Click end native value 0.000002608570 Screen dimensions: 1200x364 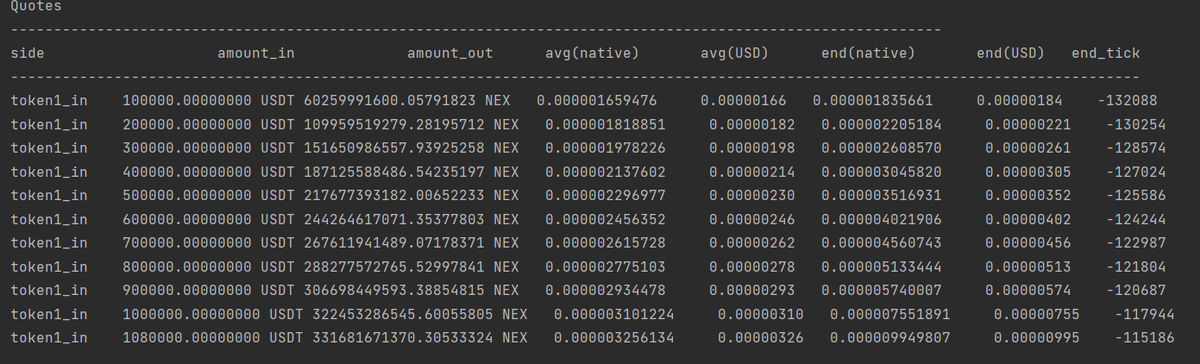click(x=882, y=148)
